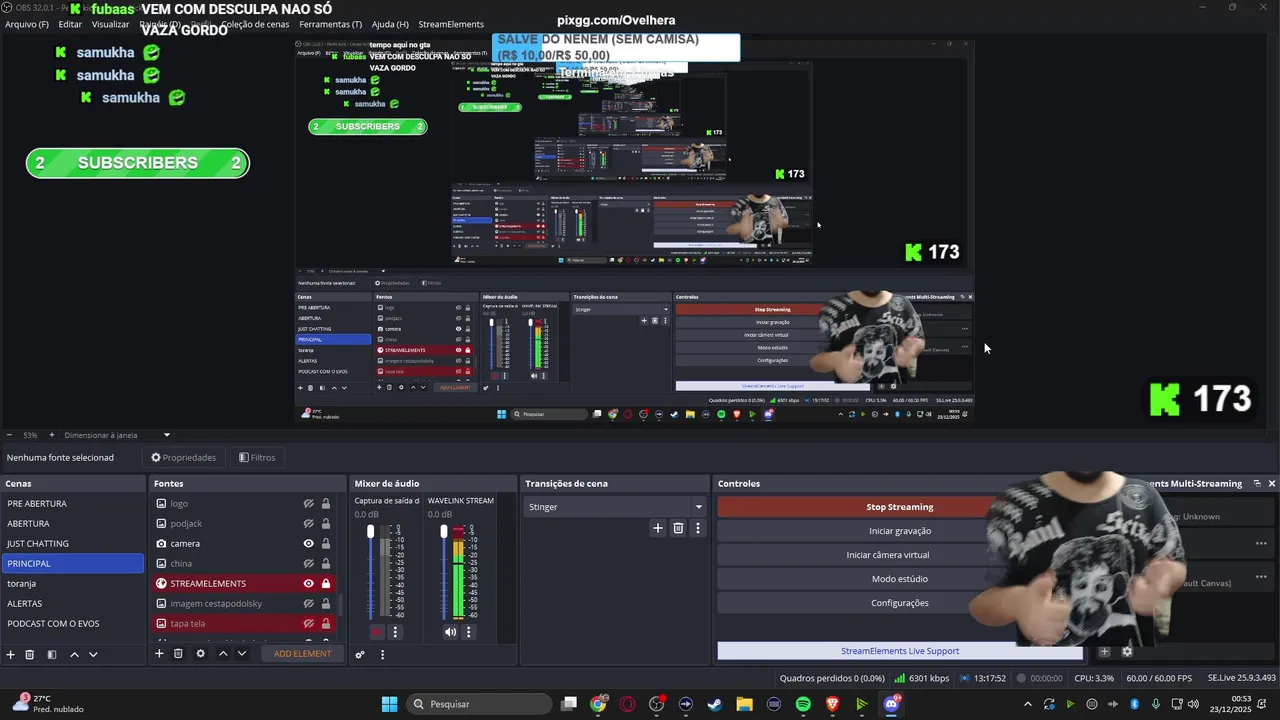Remove the scene transition with the trash icon

(678, 528)
